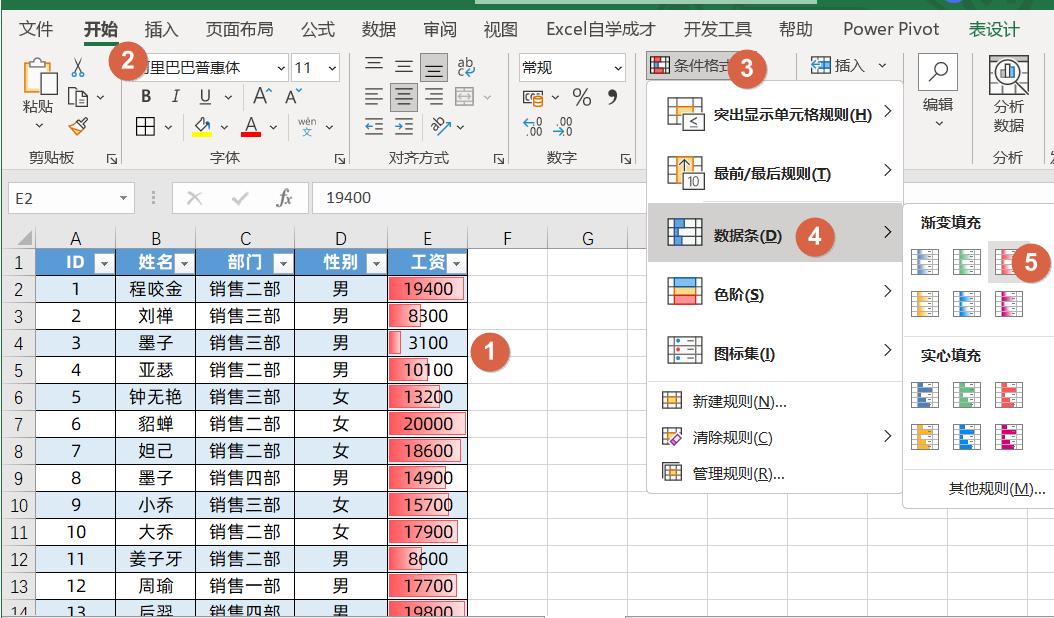Open the fill color bucket icon

(200, 125)
